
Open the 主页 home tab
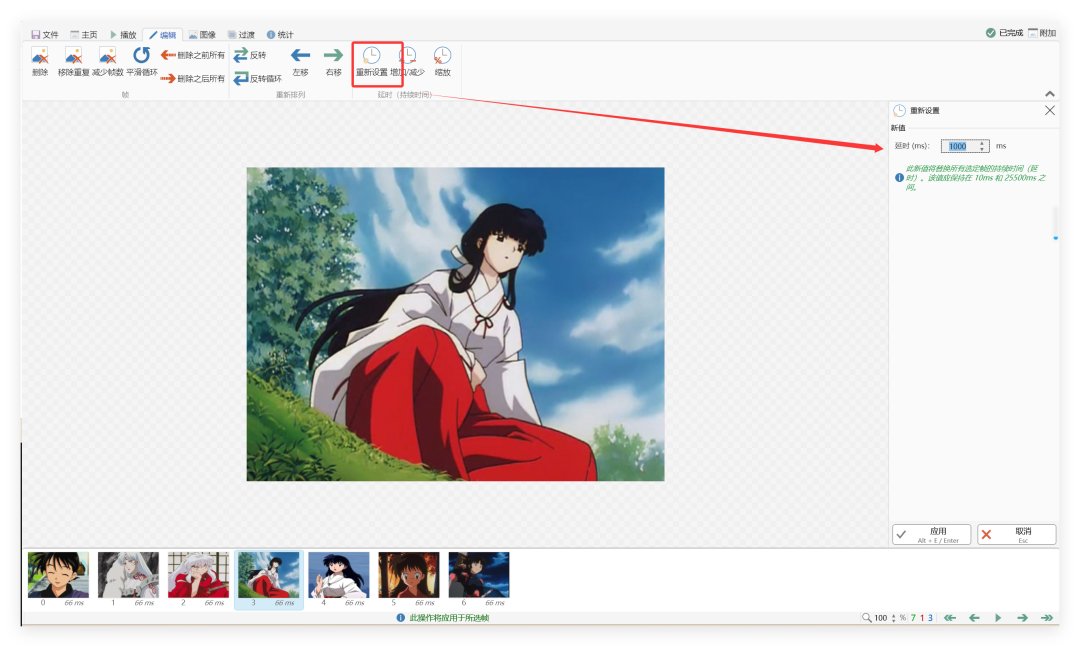point(84,34)
